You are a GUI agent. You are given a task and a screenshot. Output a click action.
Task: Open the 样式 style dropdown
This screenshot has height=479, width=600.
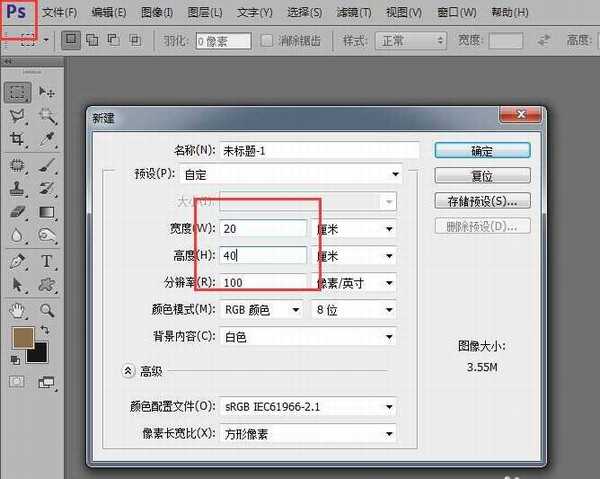pos(411,40)
